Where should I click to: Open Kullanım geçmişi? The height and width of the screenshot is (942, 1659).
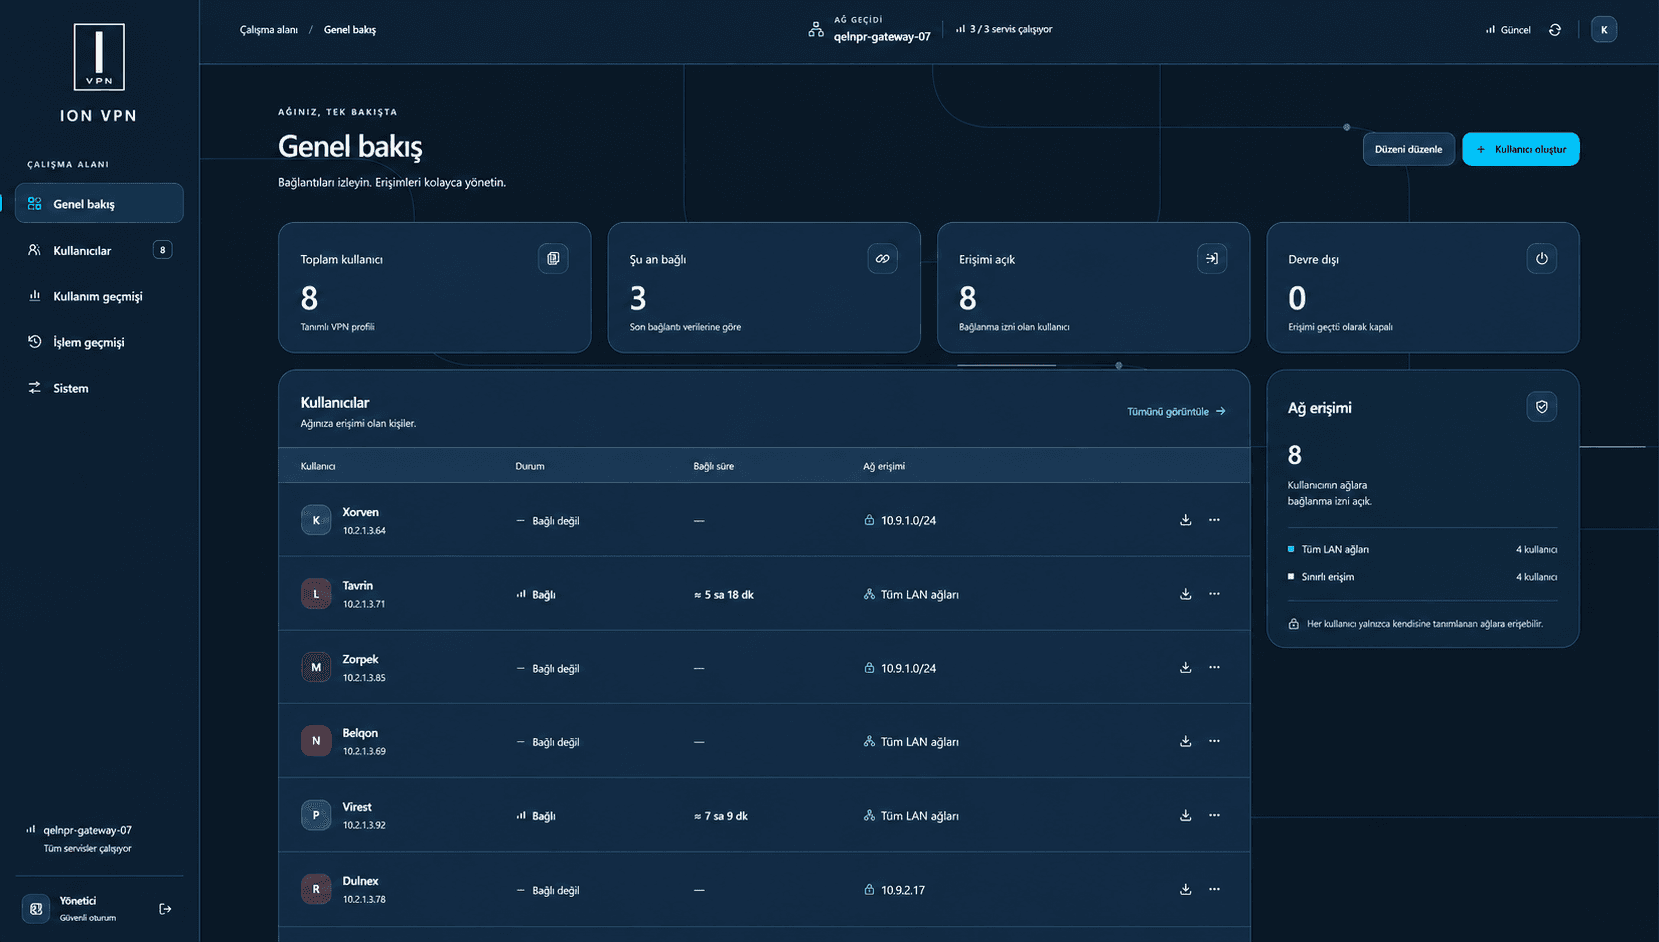[99, 296]
